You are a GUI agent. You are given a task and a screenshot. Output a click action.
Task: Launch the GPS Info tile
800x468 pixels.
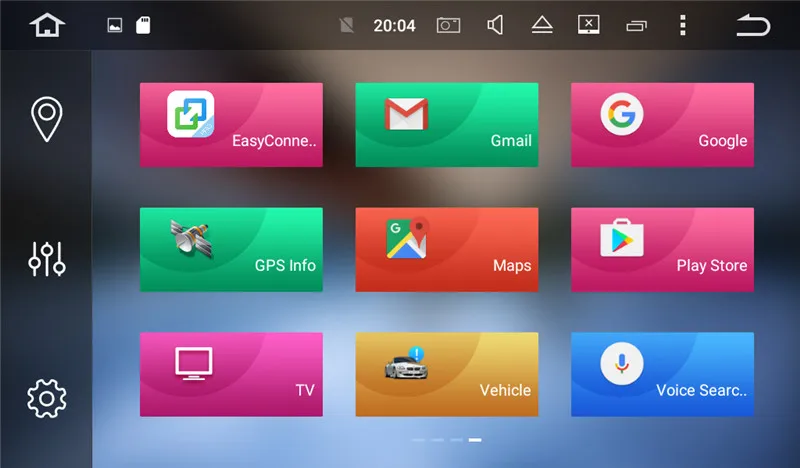(231, 250)
